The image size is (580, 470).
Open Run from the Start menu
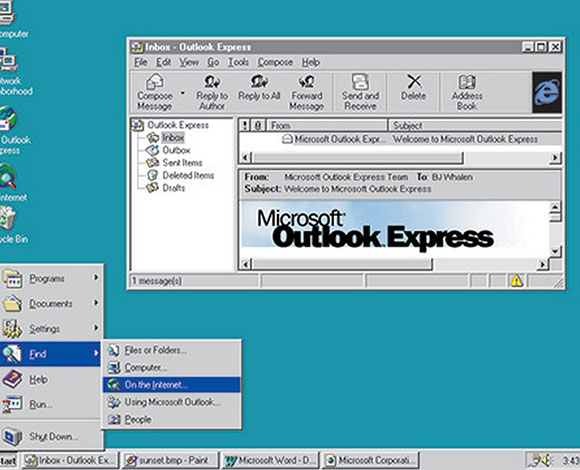[x=51, y=405]
